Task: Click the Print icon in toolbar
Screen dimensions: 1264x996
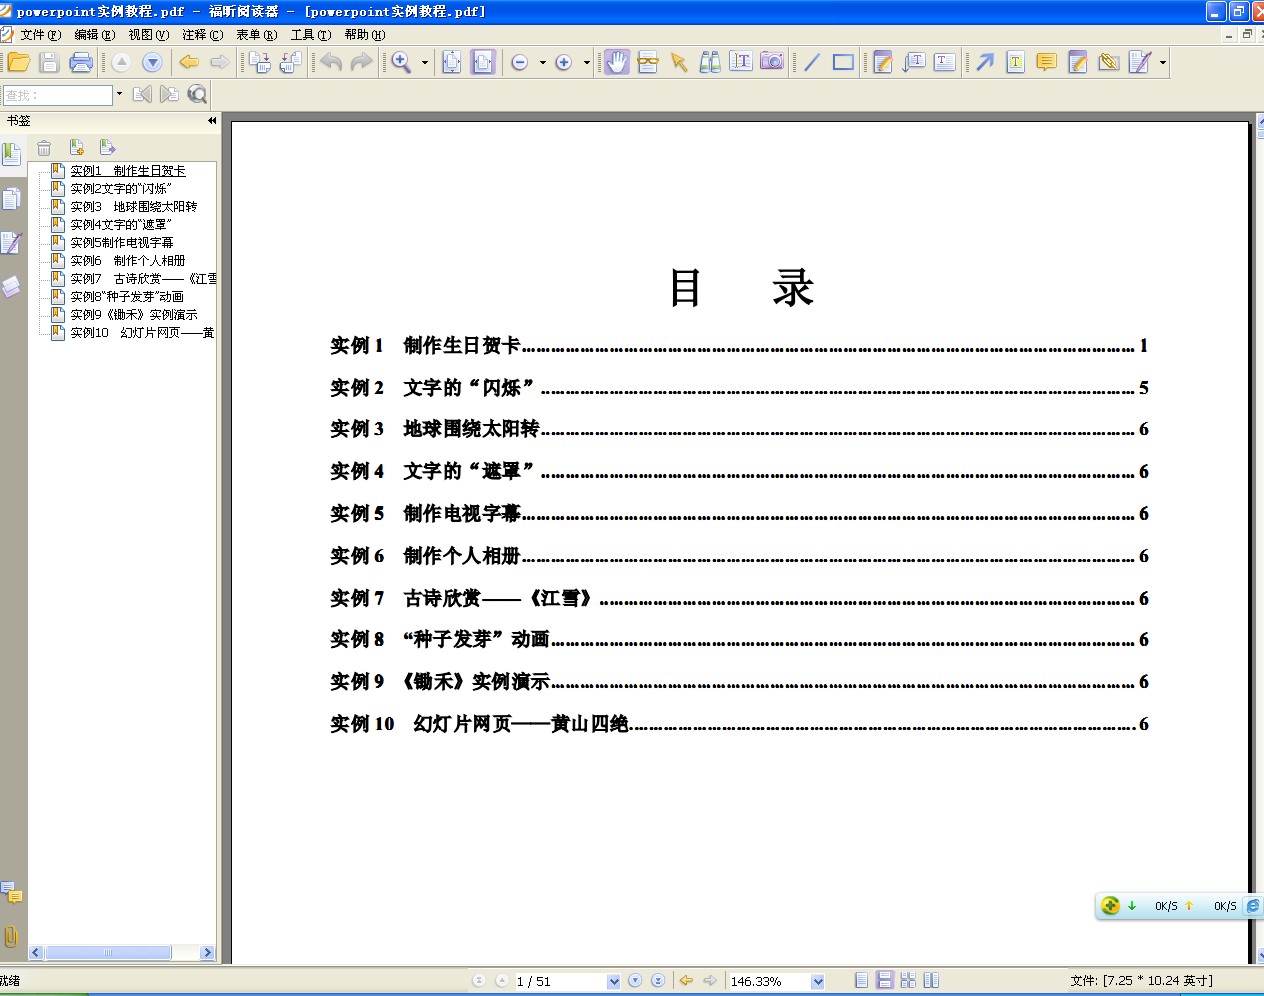Action: 81,62
